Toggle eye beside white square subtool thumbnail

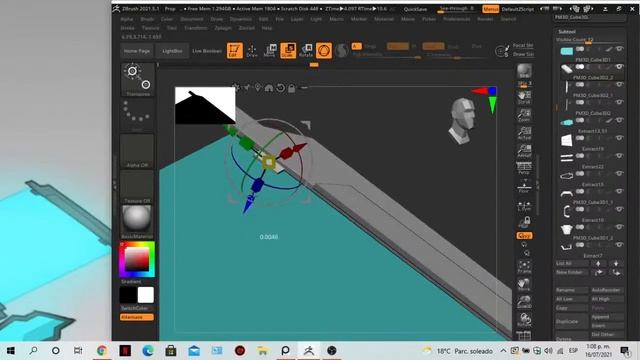tap(619, 138)
